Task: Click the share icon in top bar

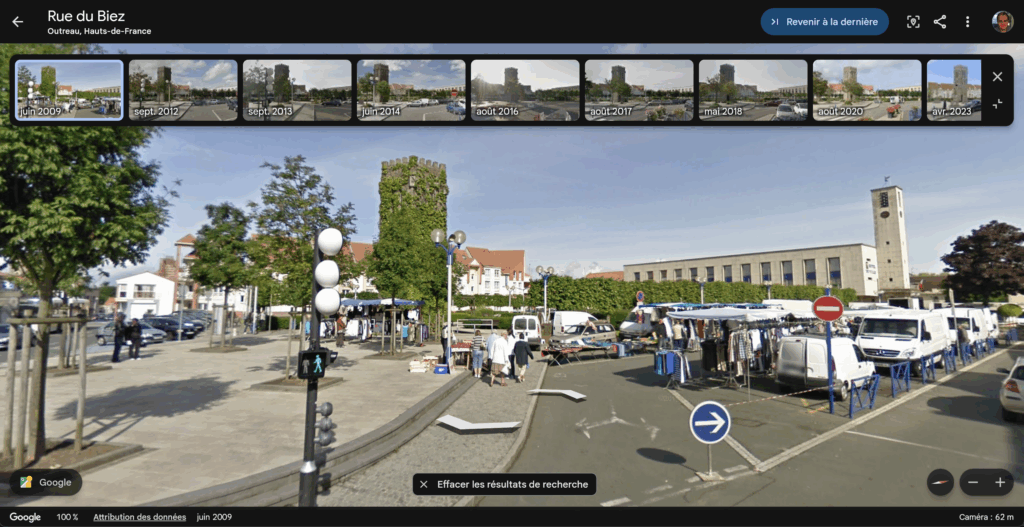Action: pyautogui.click(x=940, y=22)
